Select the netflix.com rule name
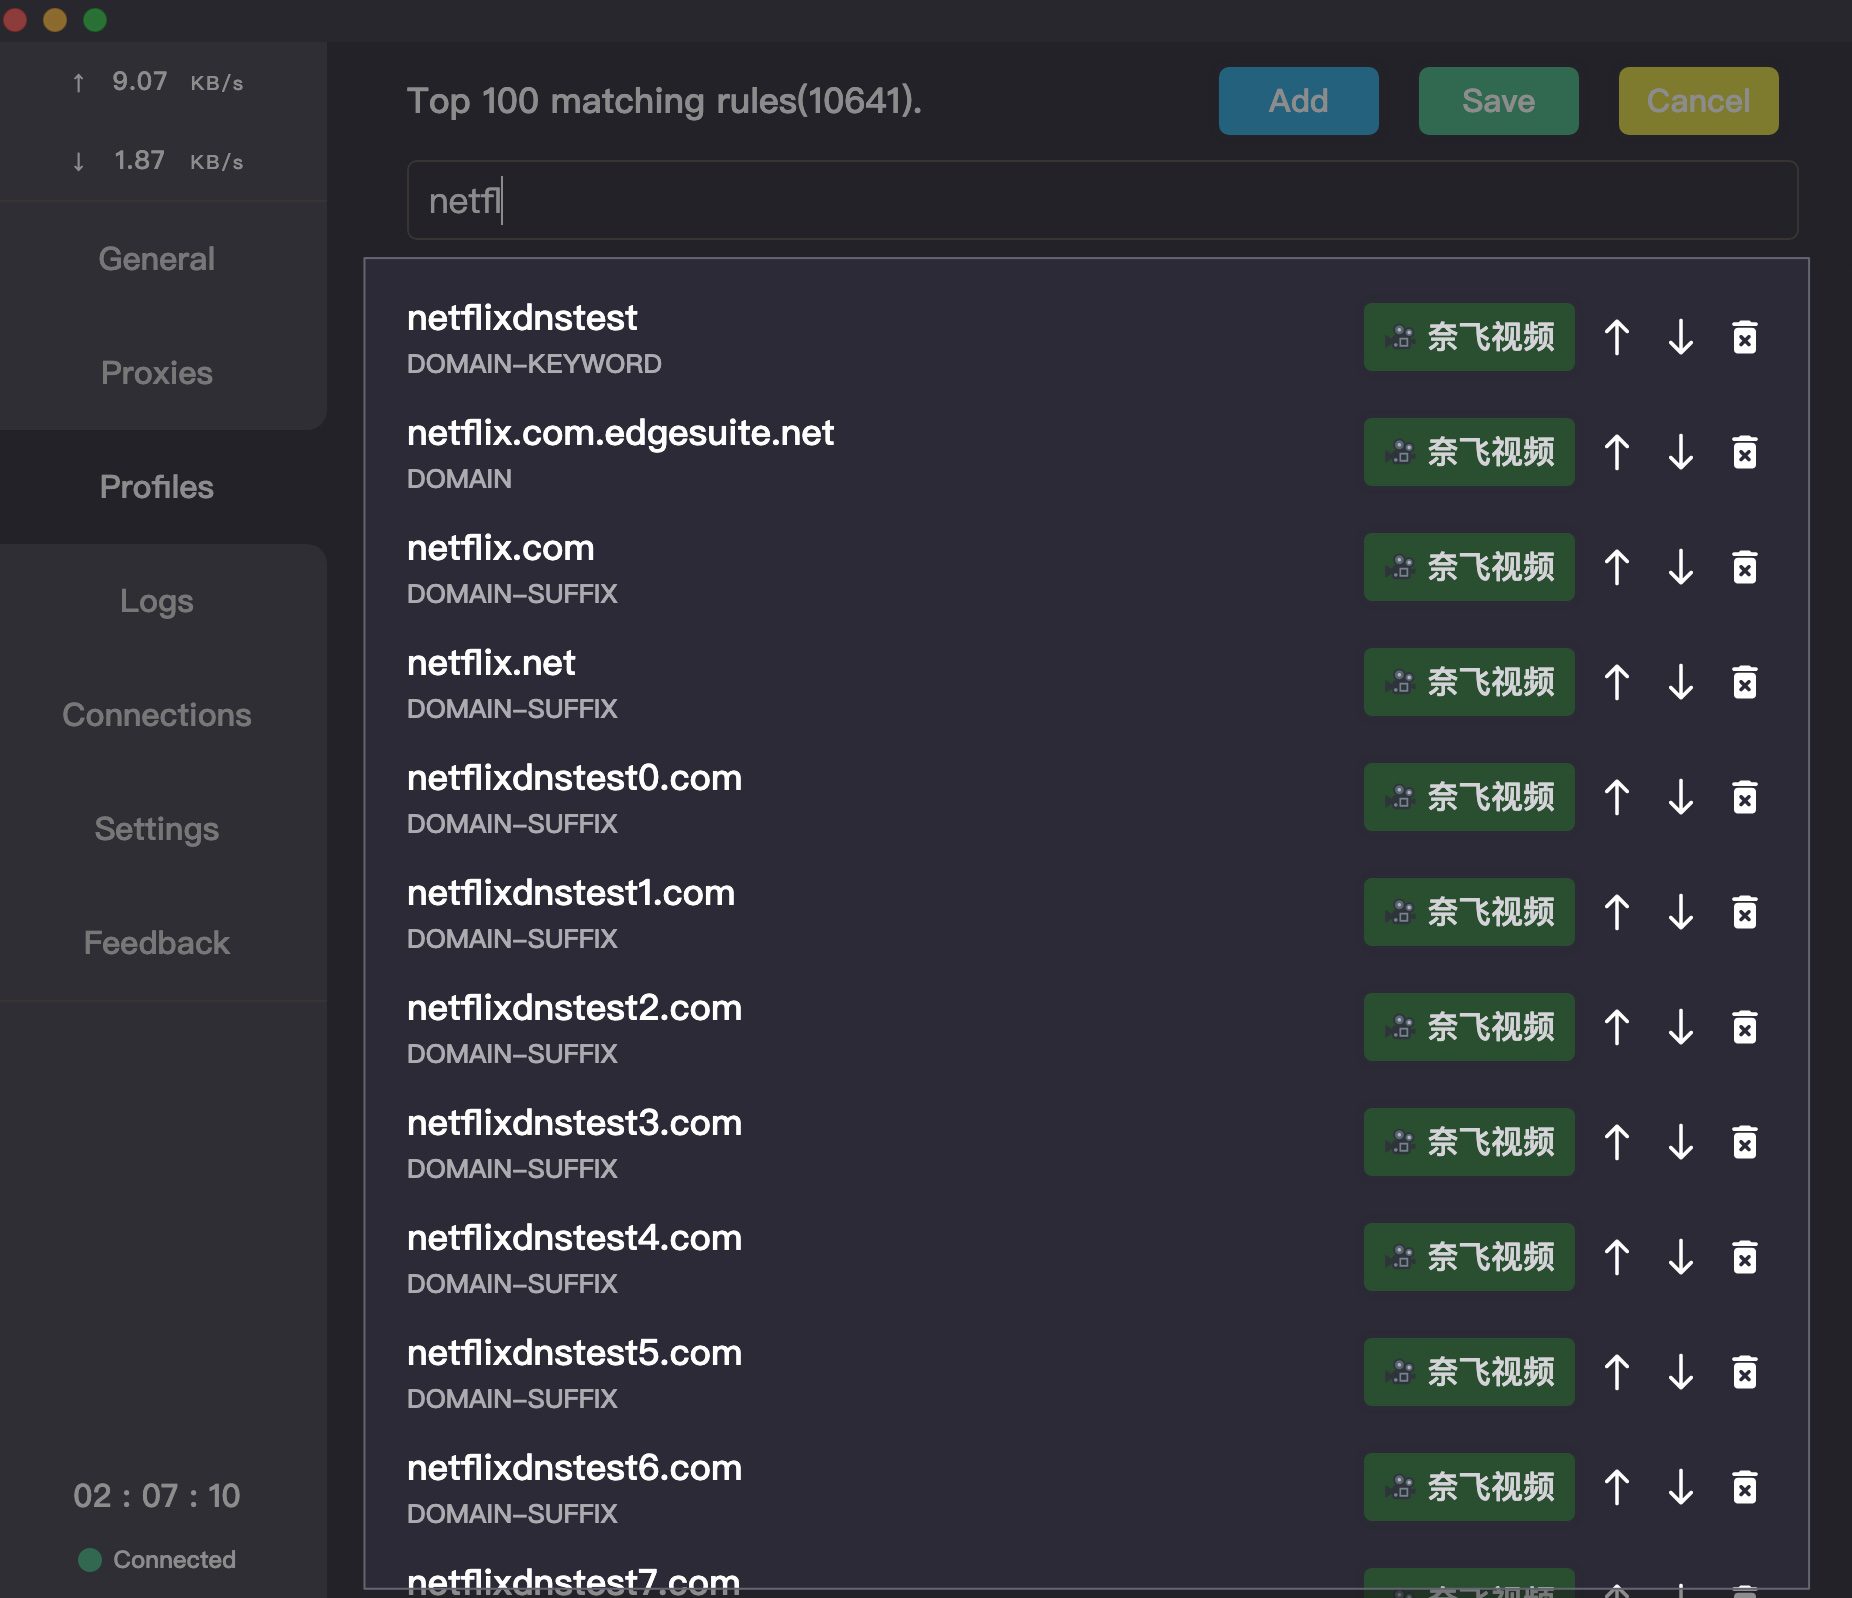1852x1598 pixels. point(501,548)
